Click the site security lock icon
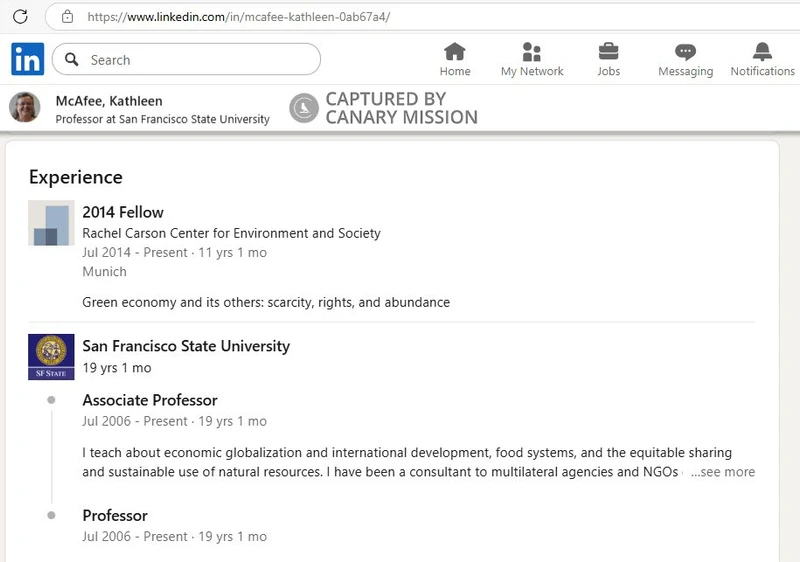 coord(67,17)
